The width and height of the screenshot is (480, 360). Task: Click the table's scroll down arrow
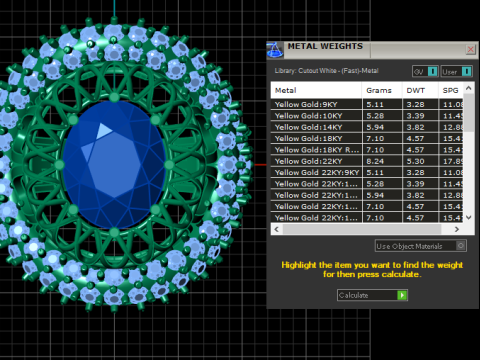point(469,217)
